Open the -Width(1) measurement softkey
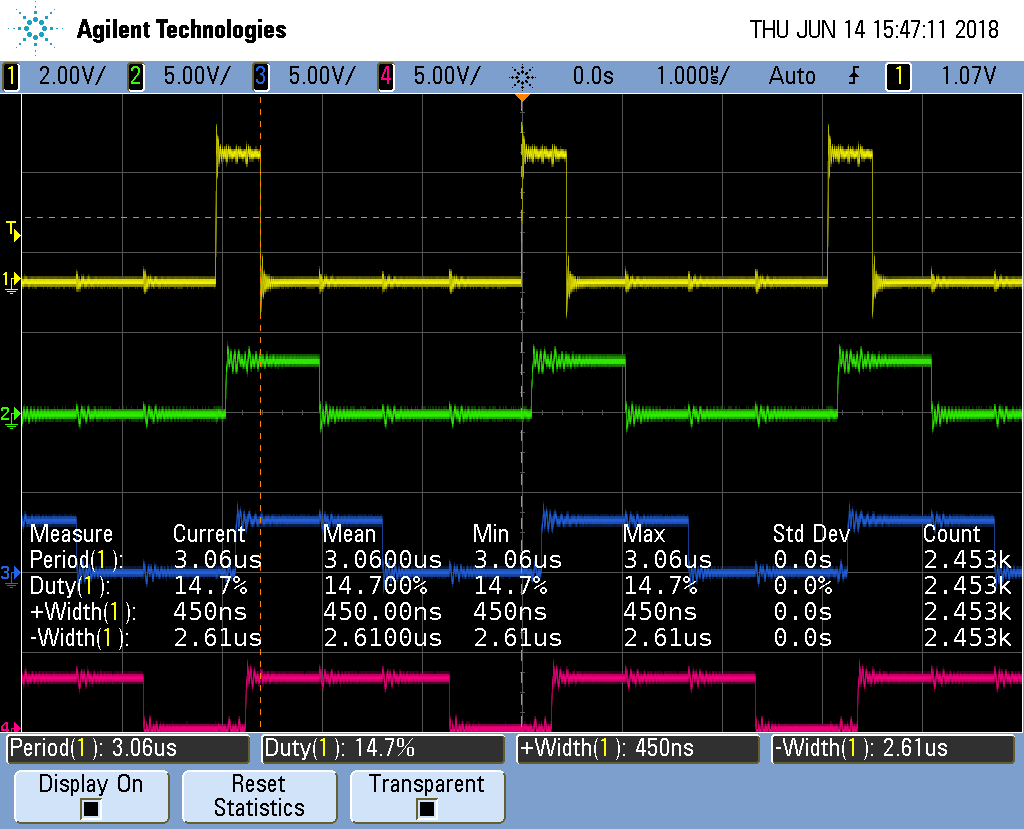 [893, 748]
